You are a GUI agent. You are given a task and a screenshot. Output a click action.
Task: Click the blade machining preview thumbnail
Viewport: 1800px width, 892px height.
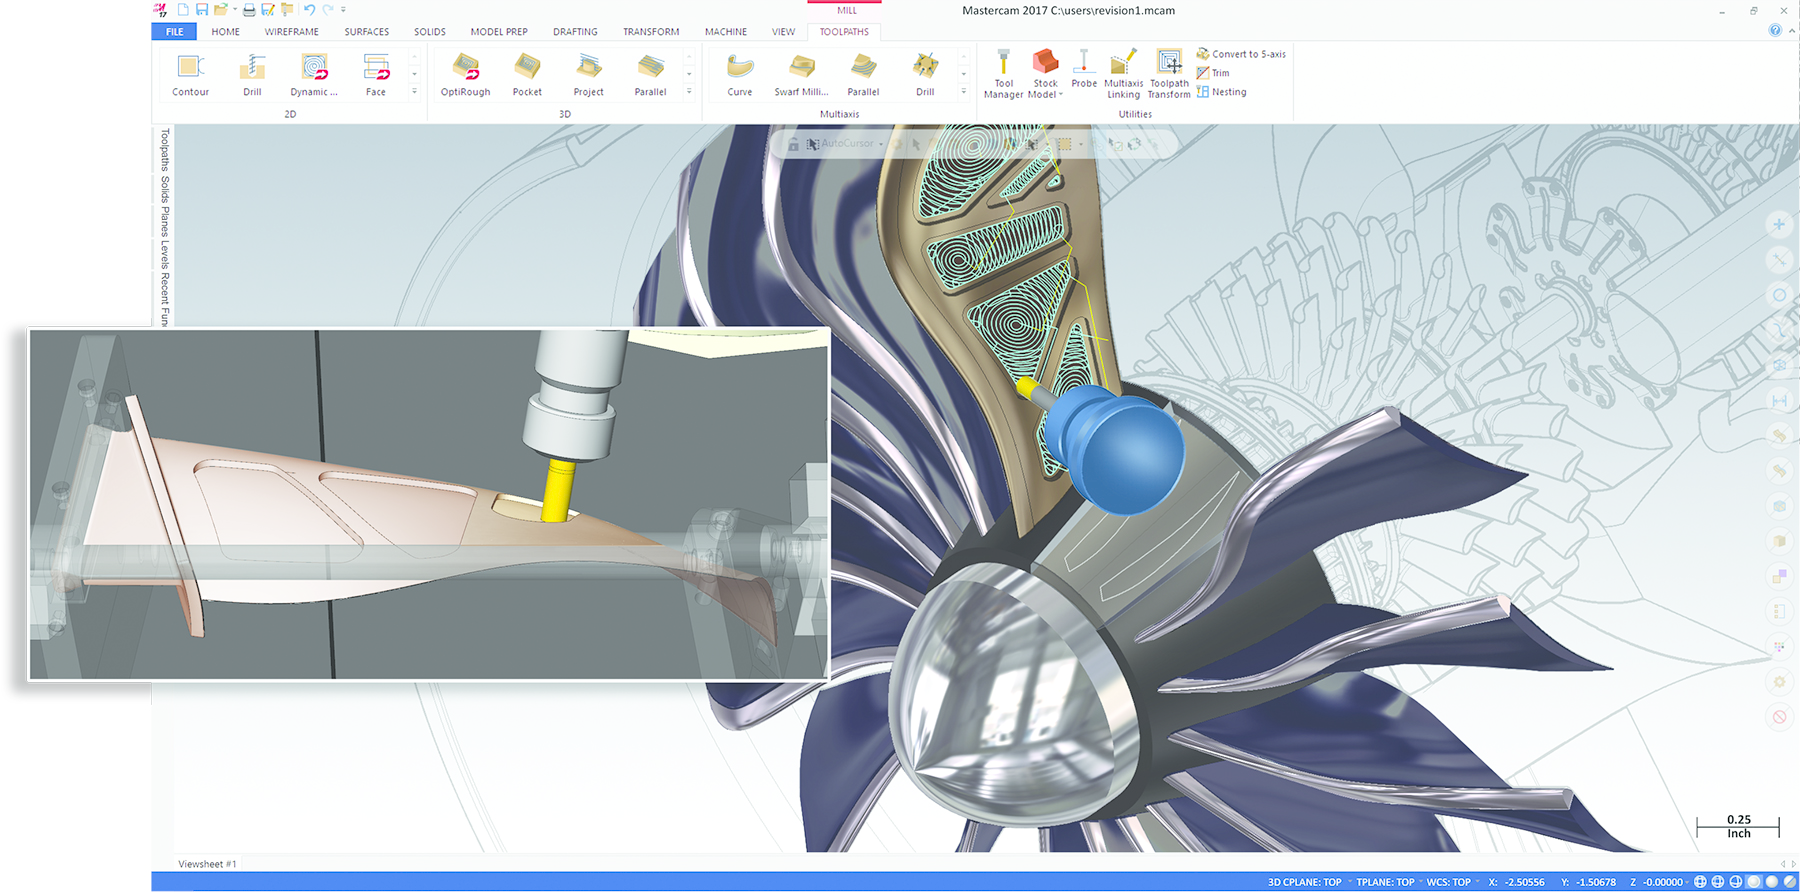(x=429, y=504)
